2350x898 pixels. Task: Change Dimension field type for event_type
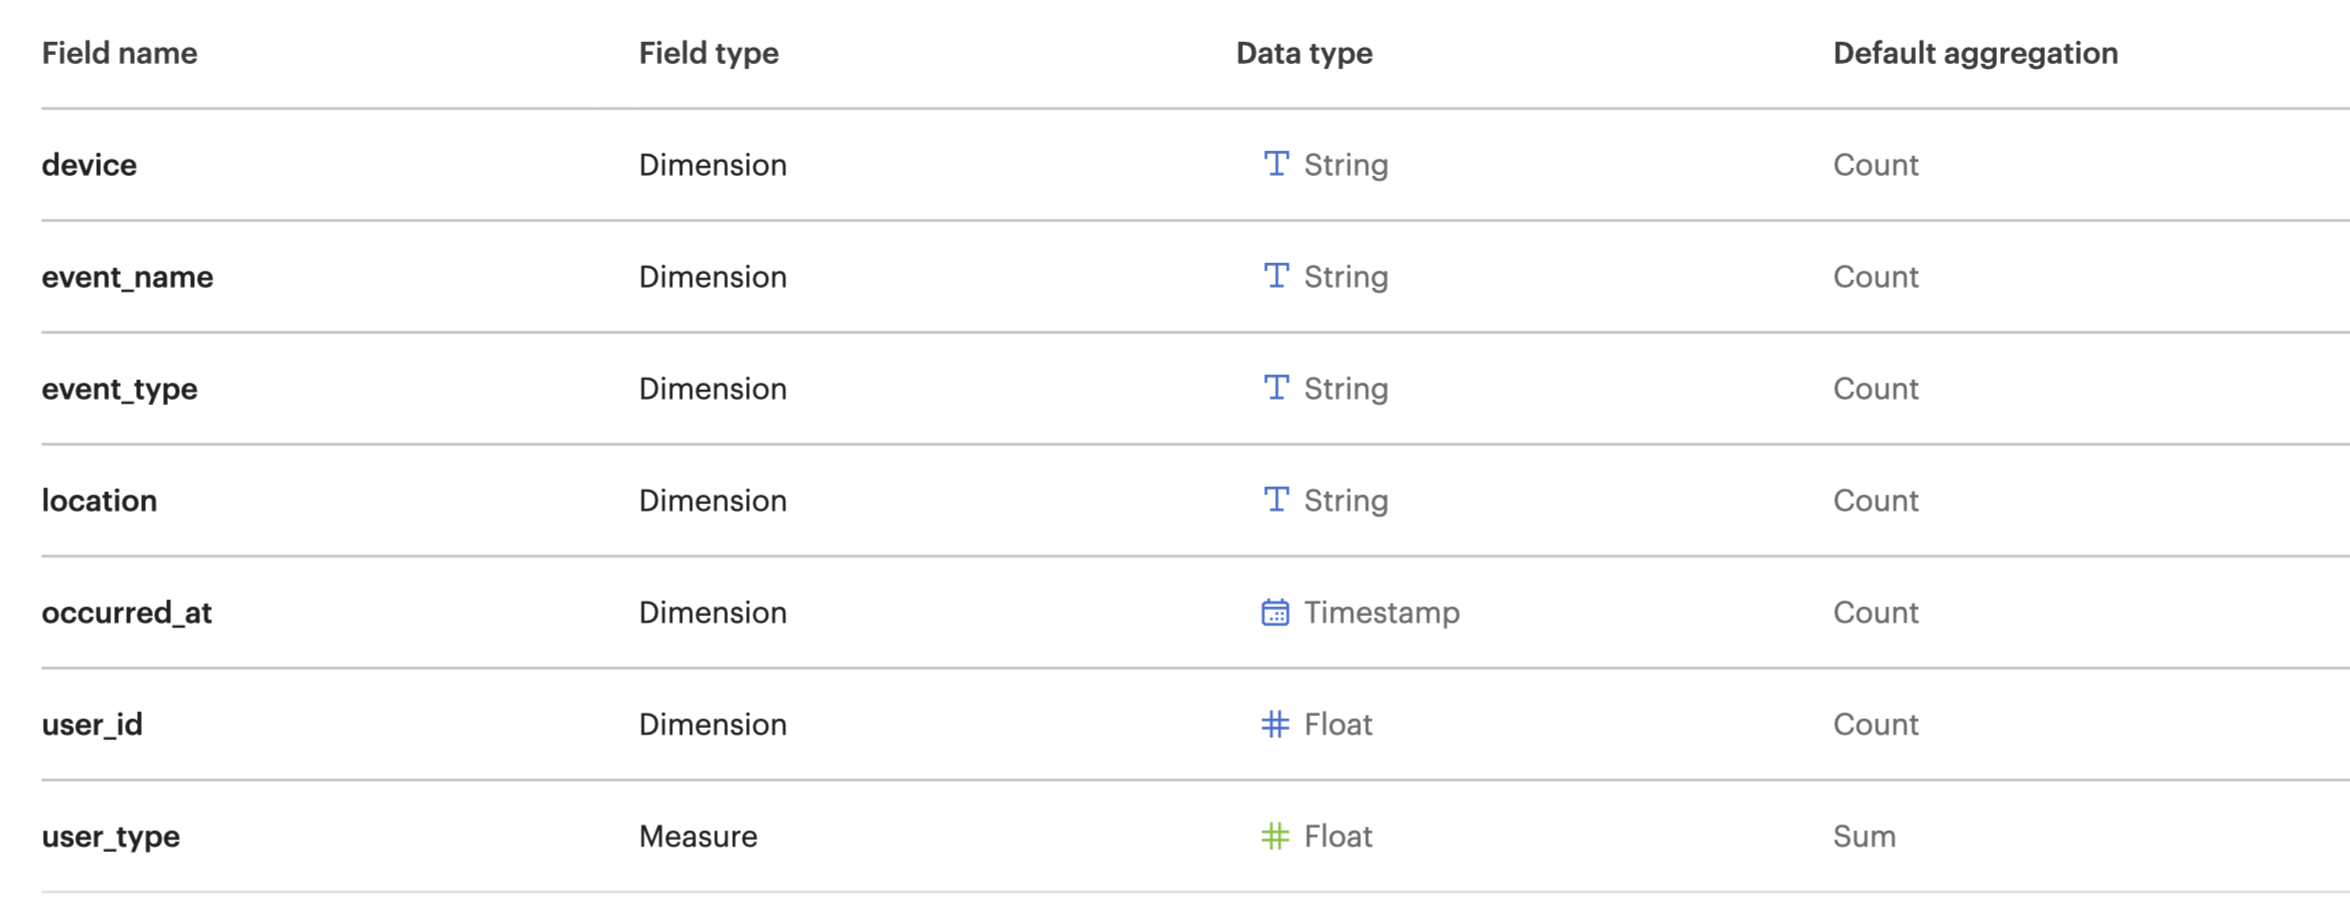[712, 388]
